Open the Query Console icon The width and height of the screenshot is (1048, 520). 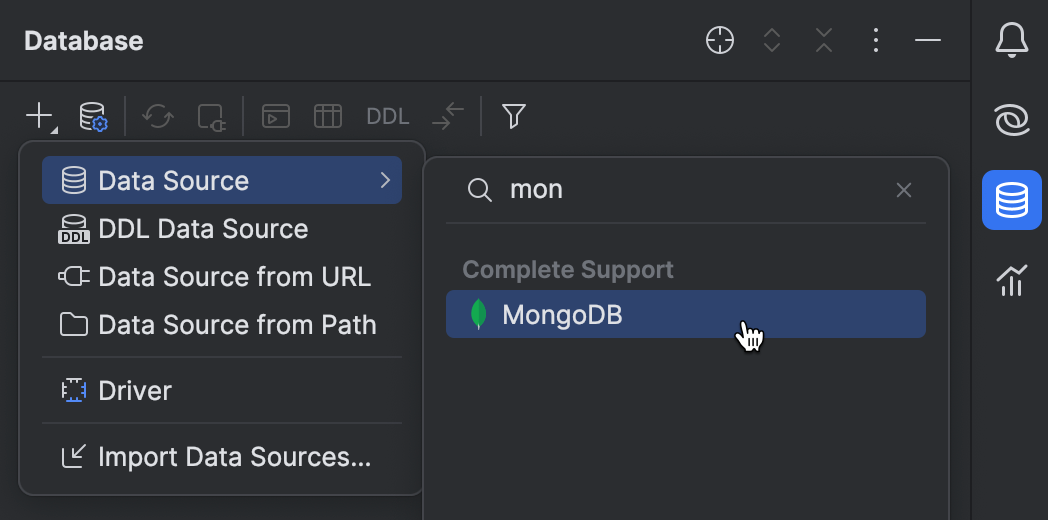coord(275,116)
